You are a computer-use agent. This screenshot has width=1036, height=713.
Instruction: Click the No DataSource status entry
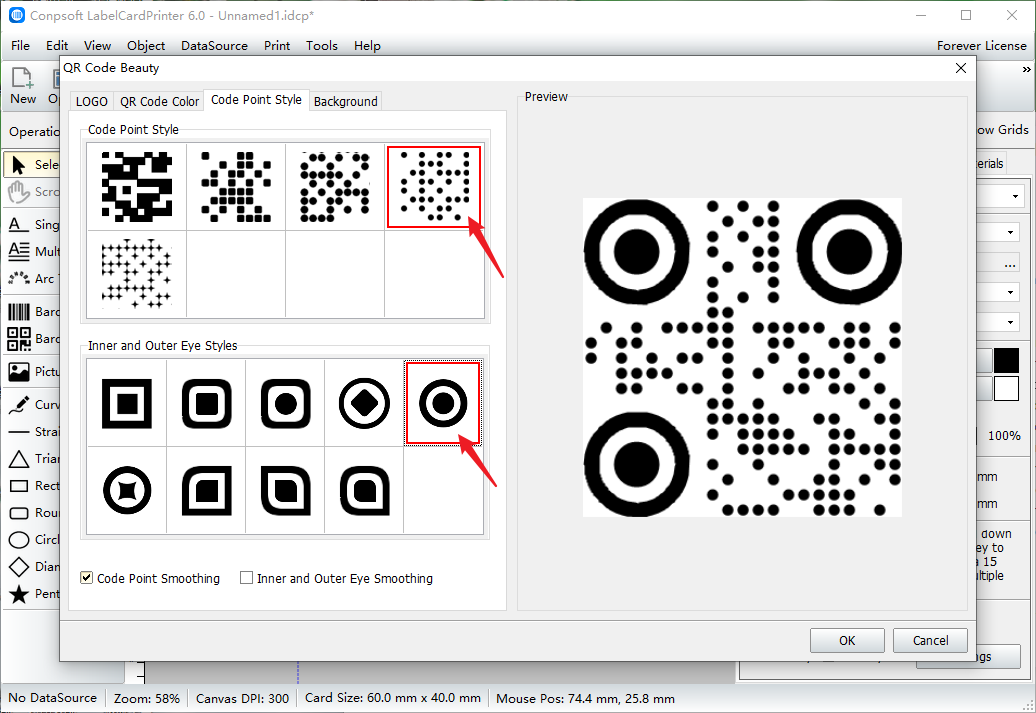(52, 698)
